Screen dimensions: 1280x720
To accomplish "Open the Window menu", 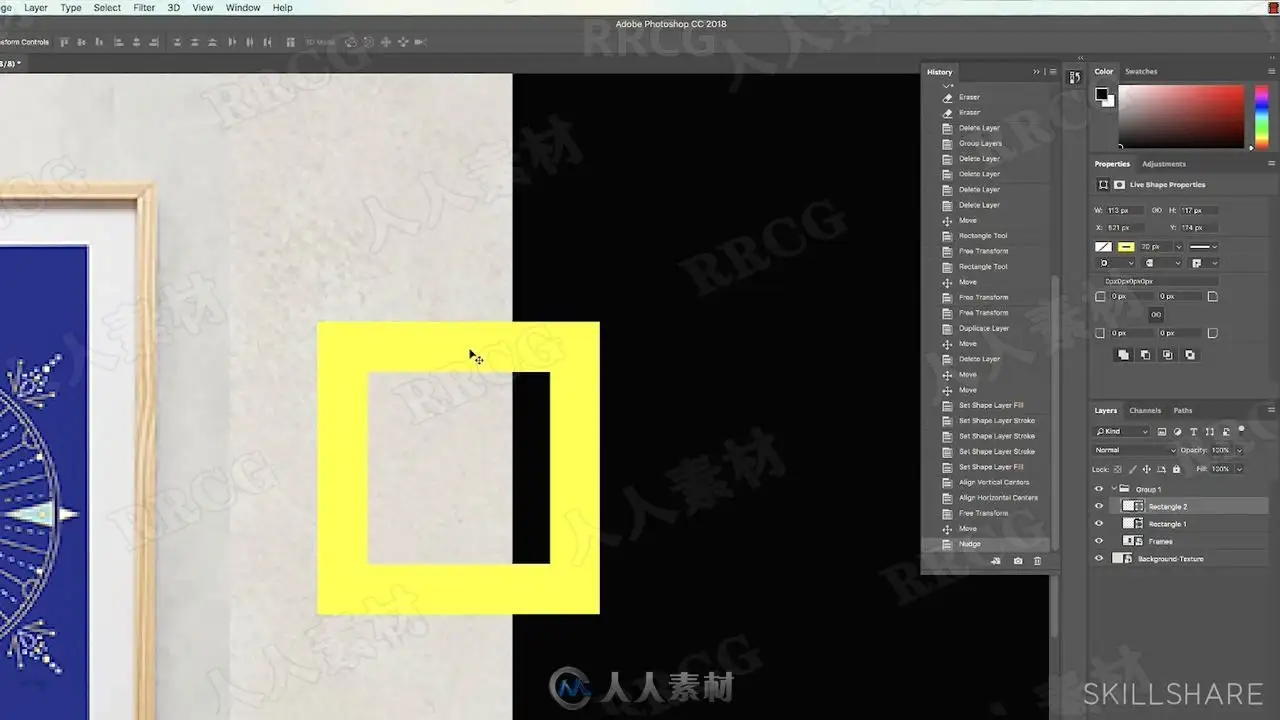I will coord(243,8).
